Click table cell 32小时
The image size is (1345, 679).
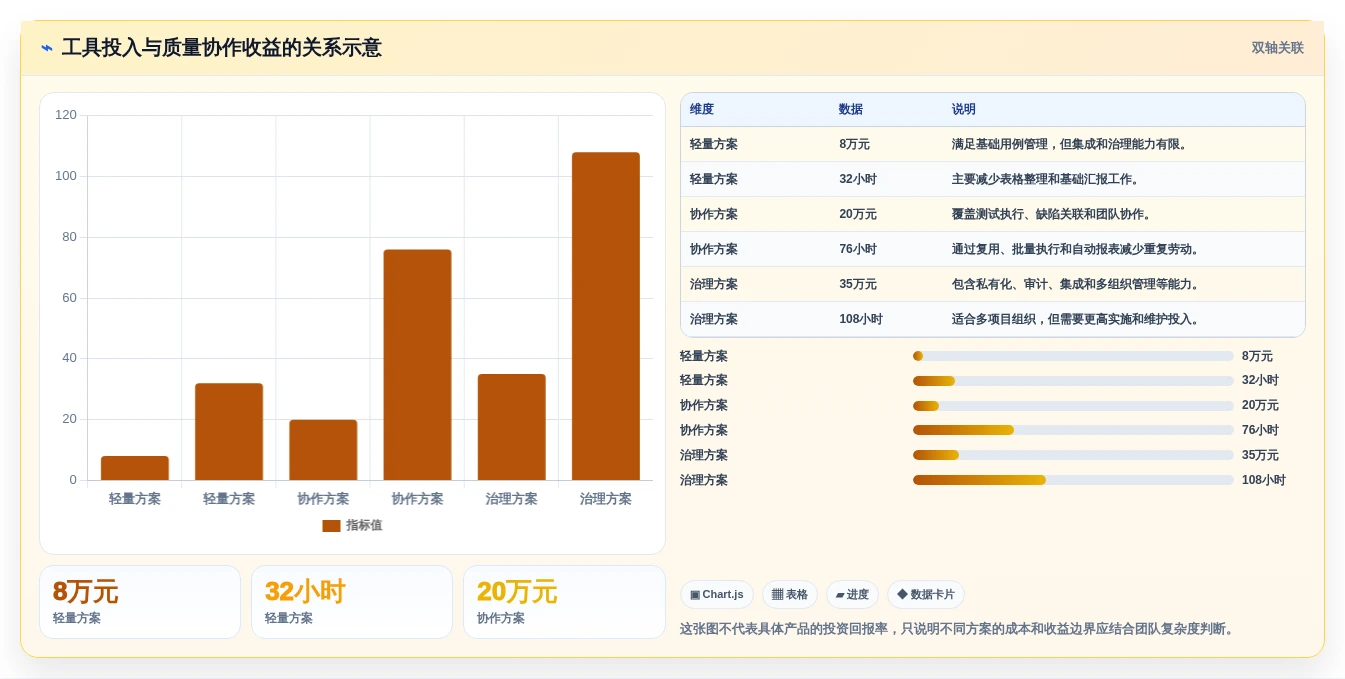(x=858, y=180)
